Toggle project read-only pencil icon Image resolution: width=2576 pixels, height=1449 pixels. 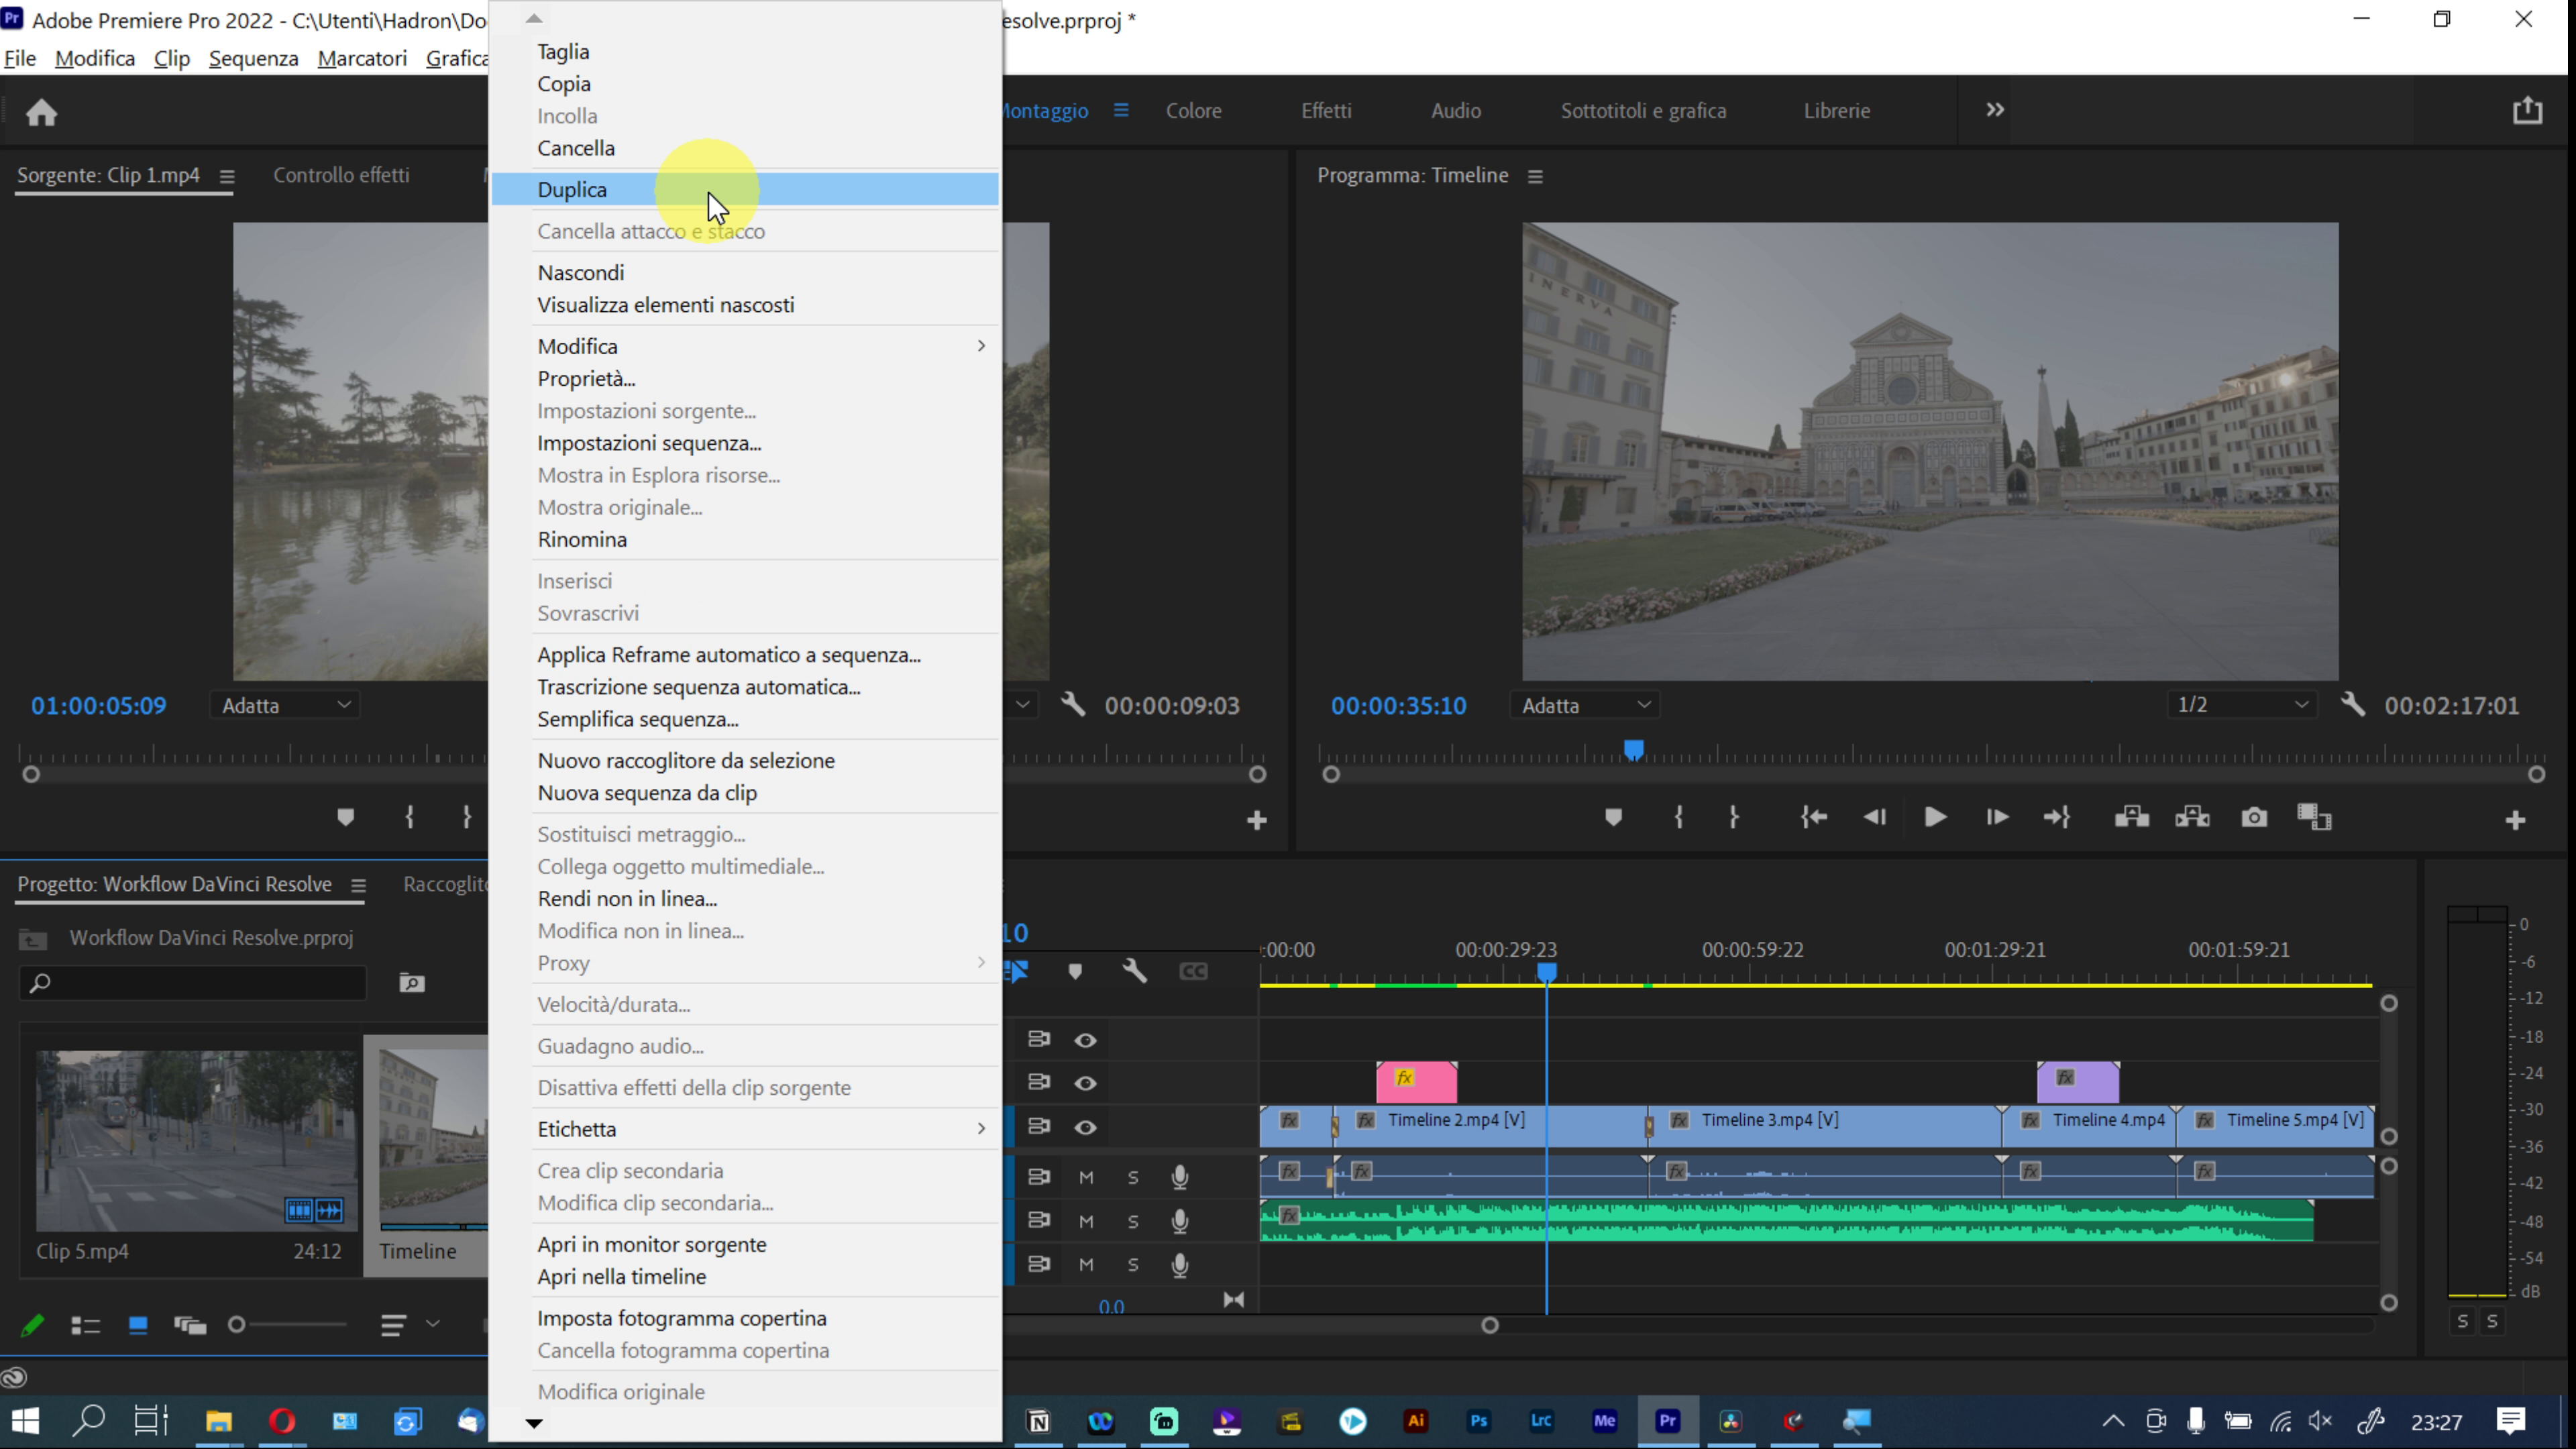click(32, 1326)
